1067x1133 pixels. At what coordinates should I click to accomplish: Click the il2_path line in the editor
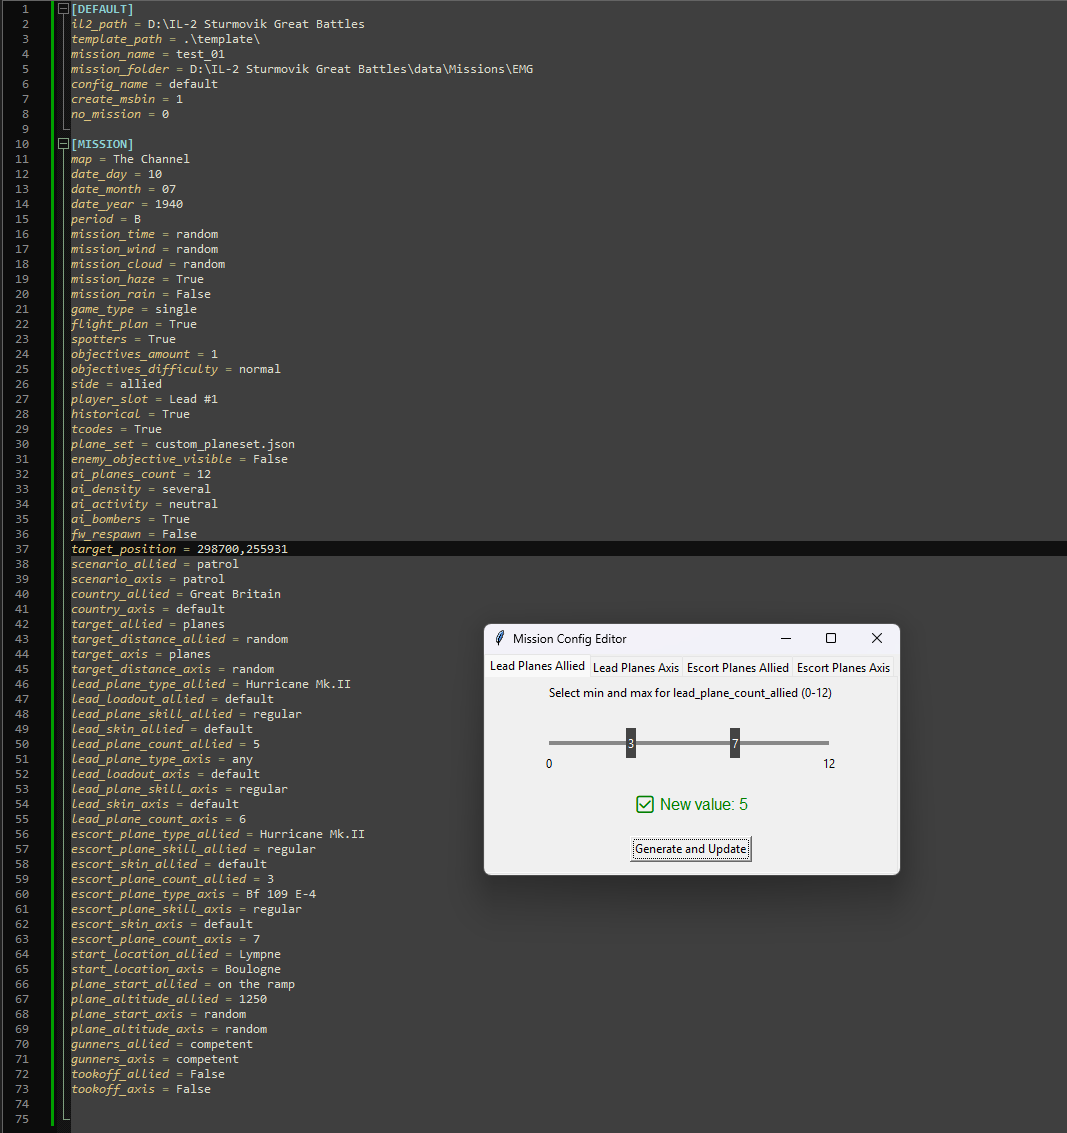tap(217, 24)
